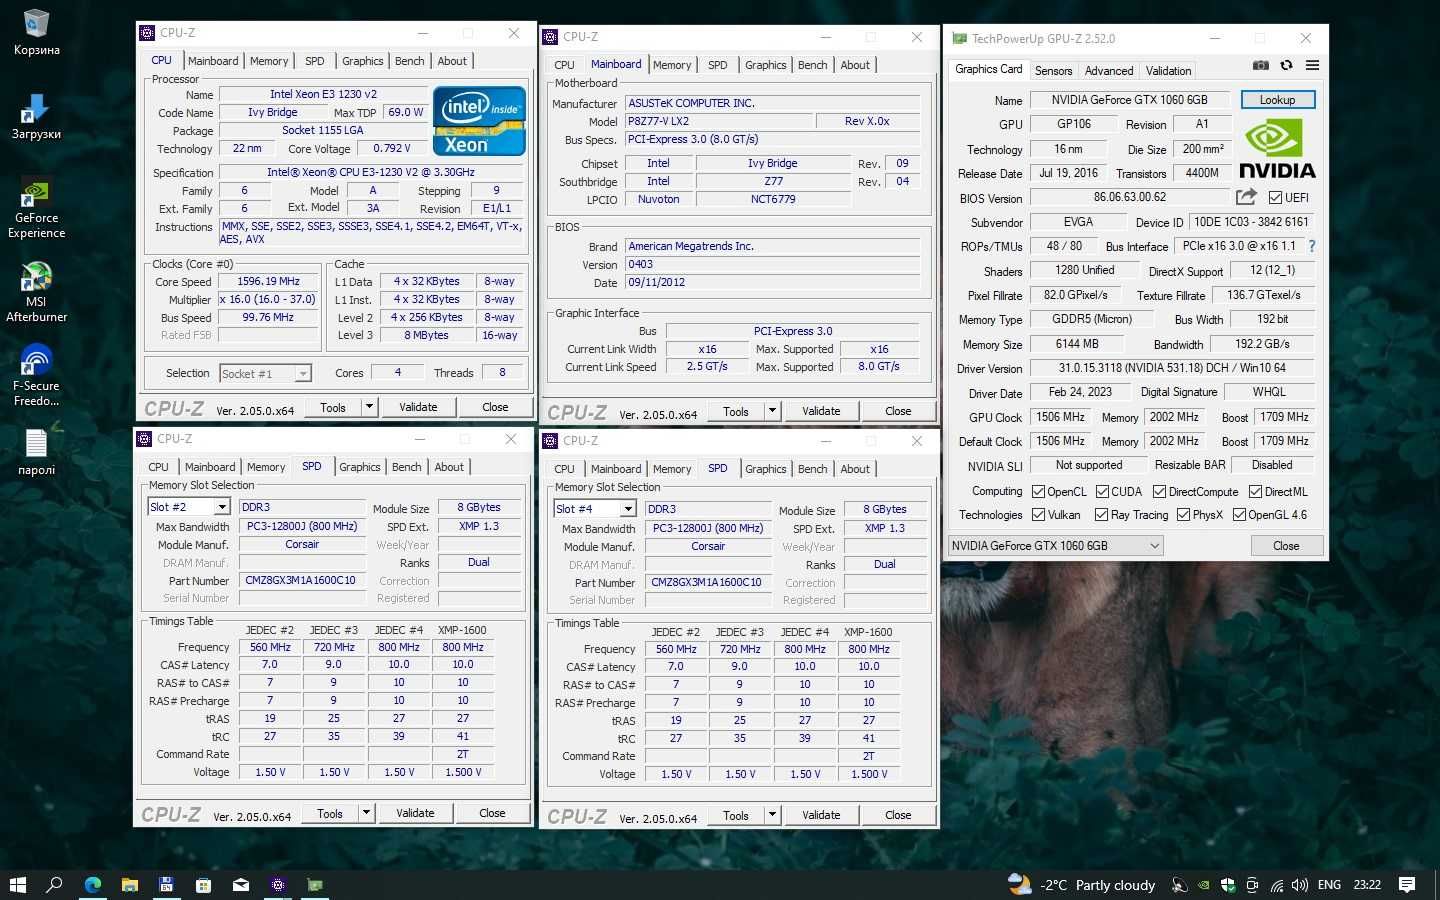Click the CPU Specification field
Screen dimensions: 1440x900
tap(371, 172)
